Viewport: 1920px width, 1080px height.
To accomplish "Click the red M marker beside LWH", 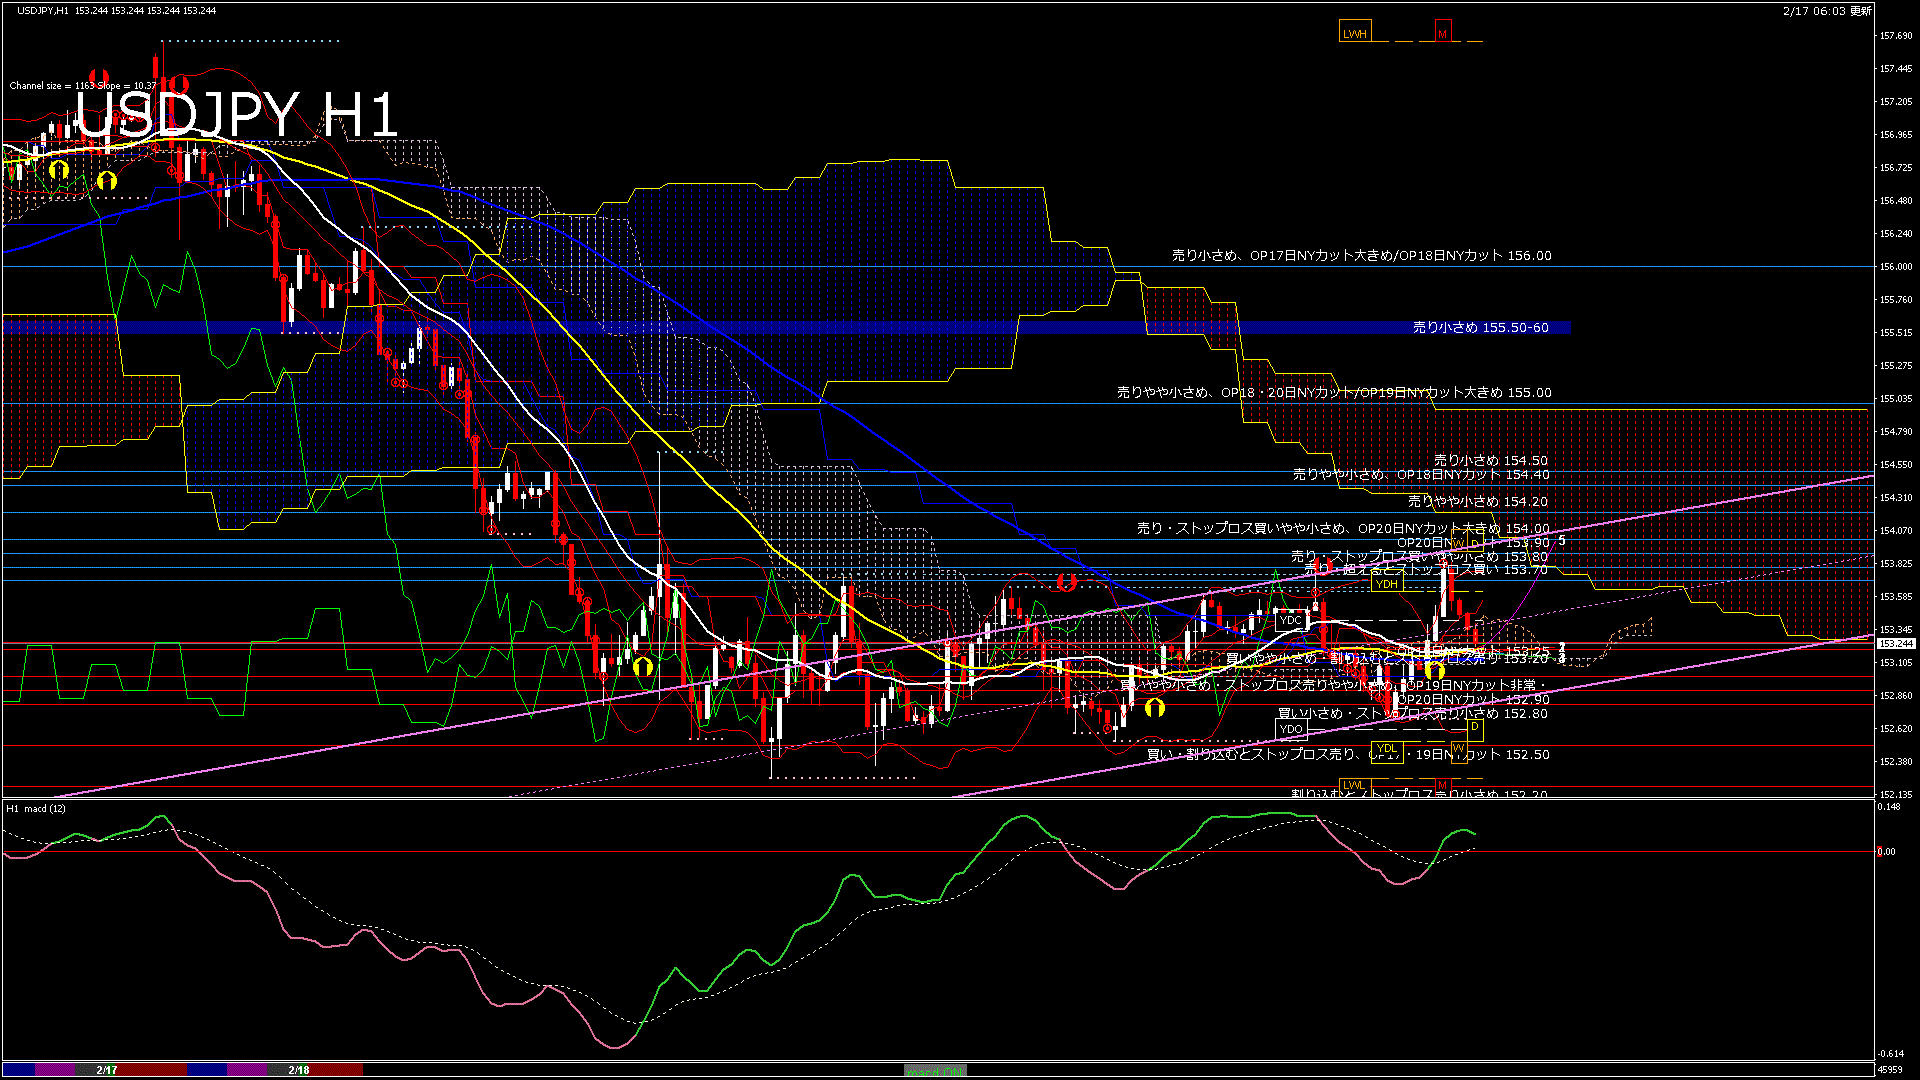I will pyautogui.click(x=1442, y=33).
